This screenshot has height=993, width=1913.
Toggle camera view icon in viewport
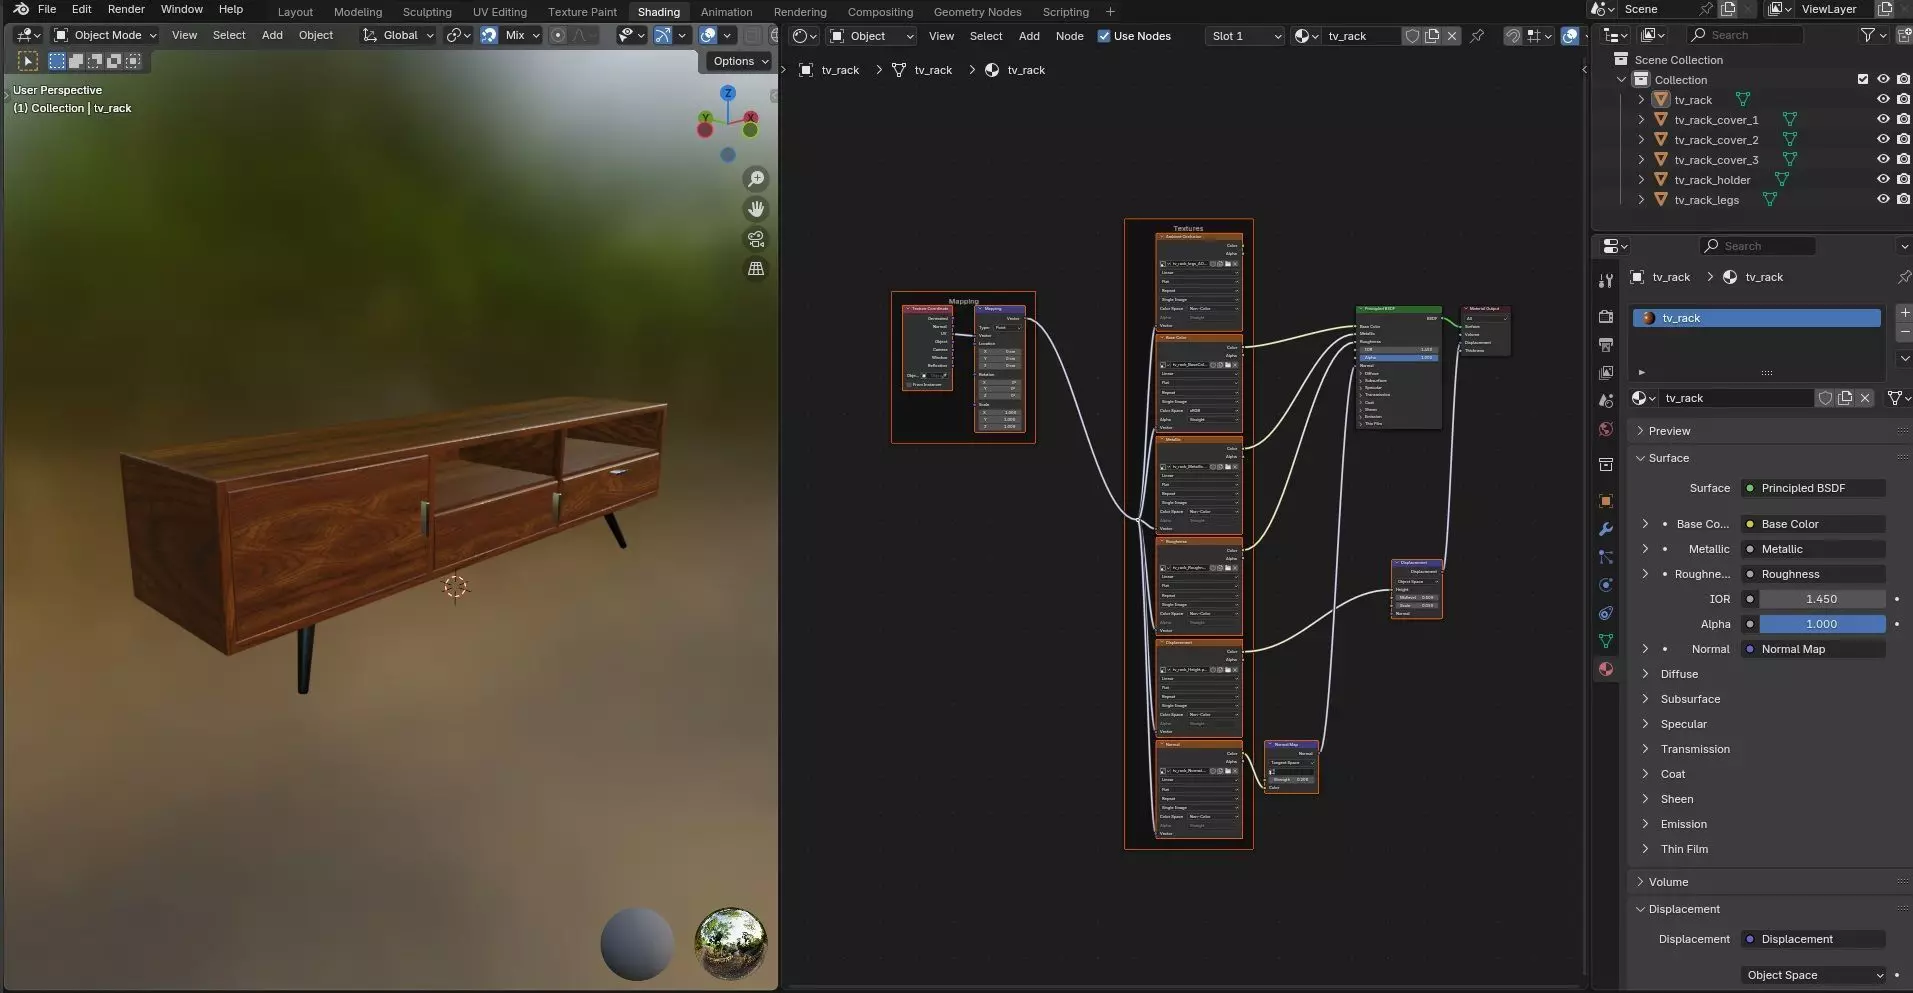coord(756,239)
